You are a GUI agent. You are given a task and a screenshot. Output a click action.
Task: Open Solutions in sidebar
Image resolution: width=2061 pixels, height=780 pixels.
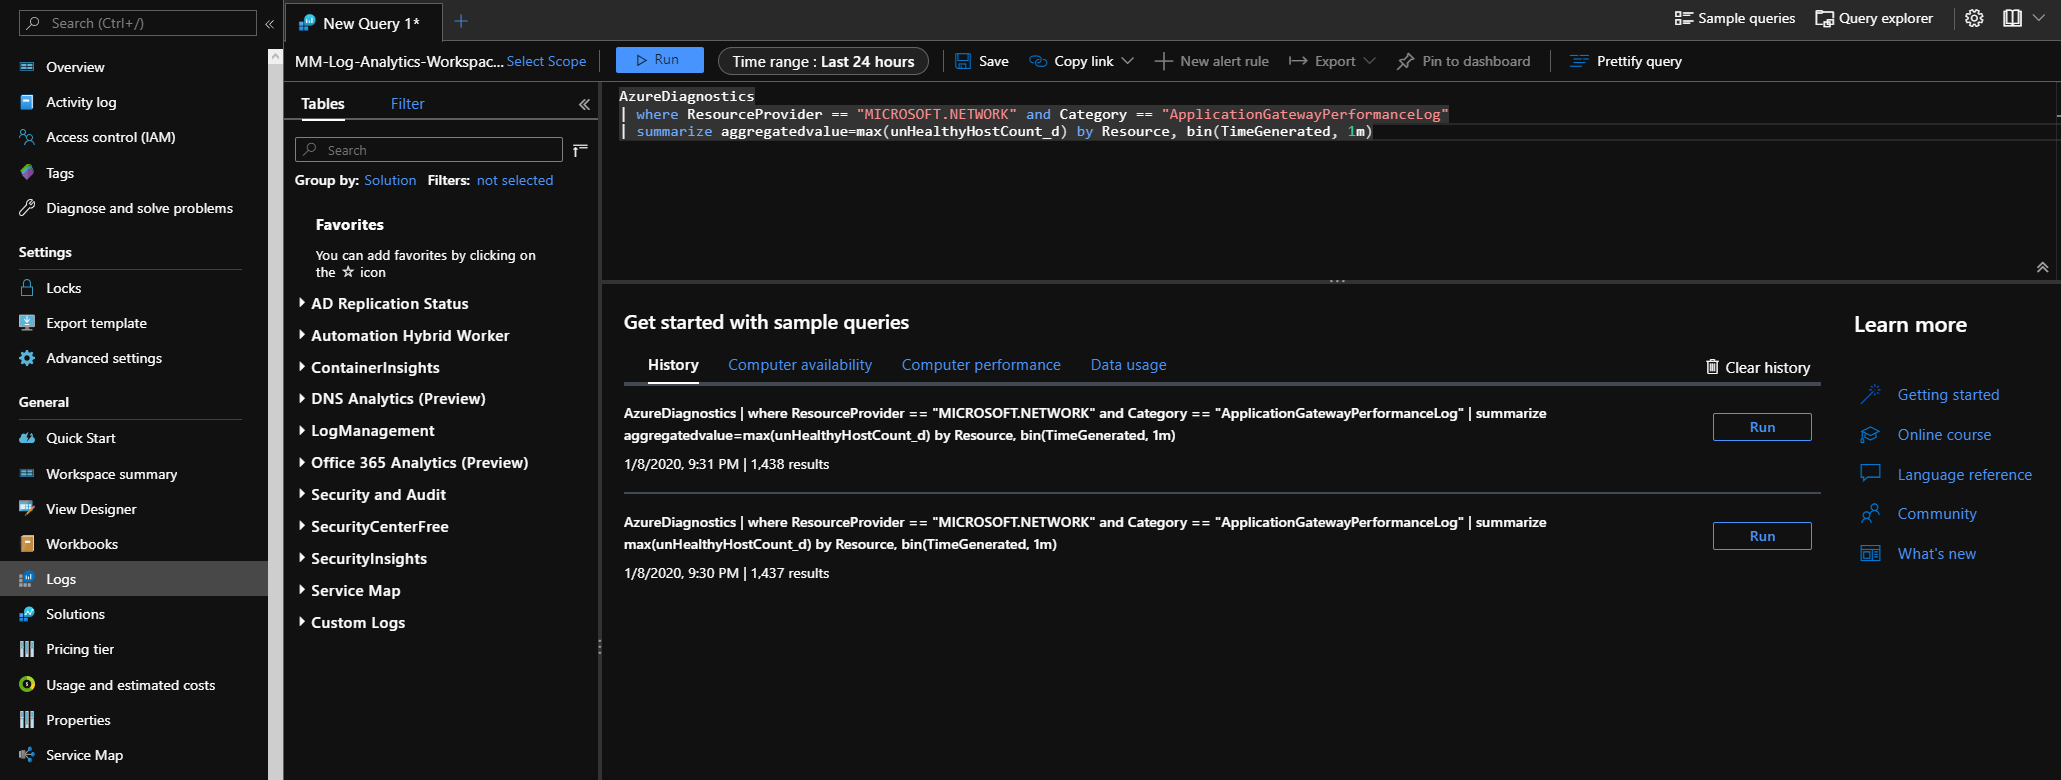point(75,614)
